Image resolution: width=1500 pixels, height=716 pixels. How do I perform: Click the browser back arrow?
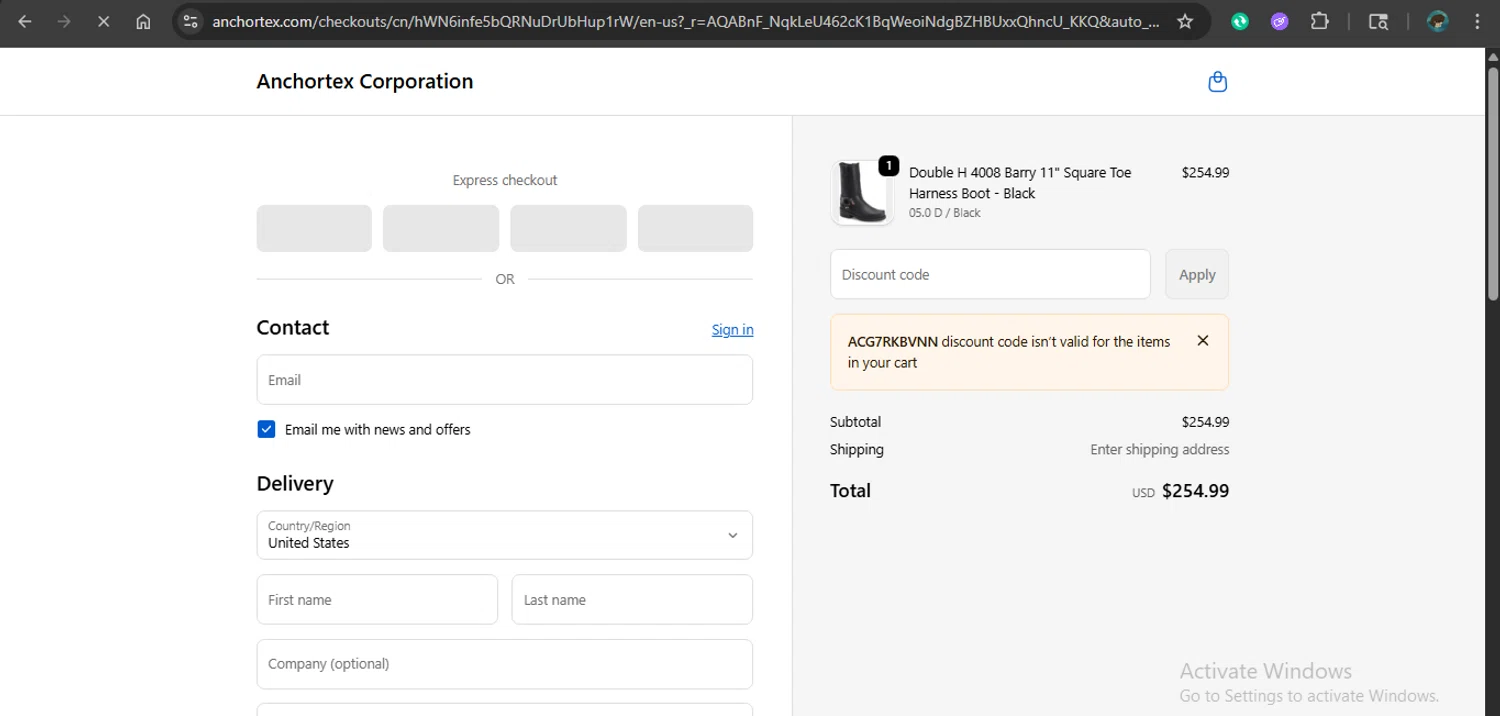(25, 21)
